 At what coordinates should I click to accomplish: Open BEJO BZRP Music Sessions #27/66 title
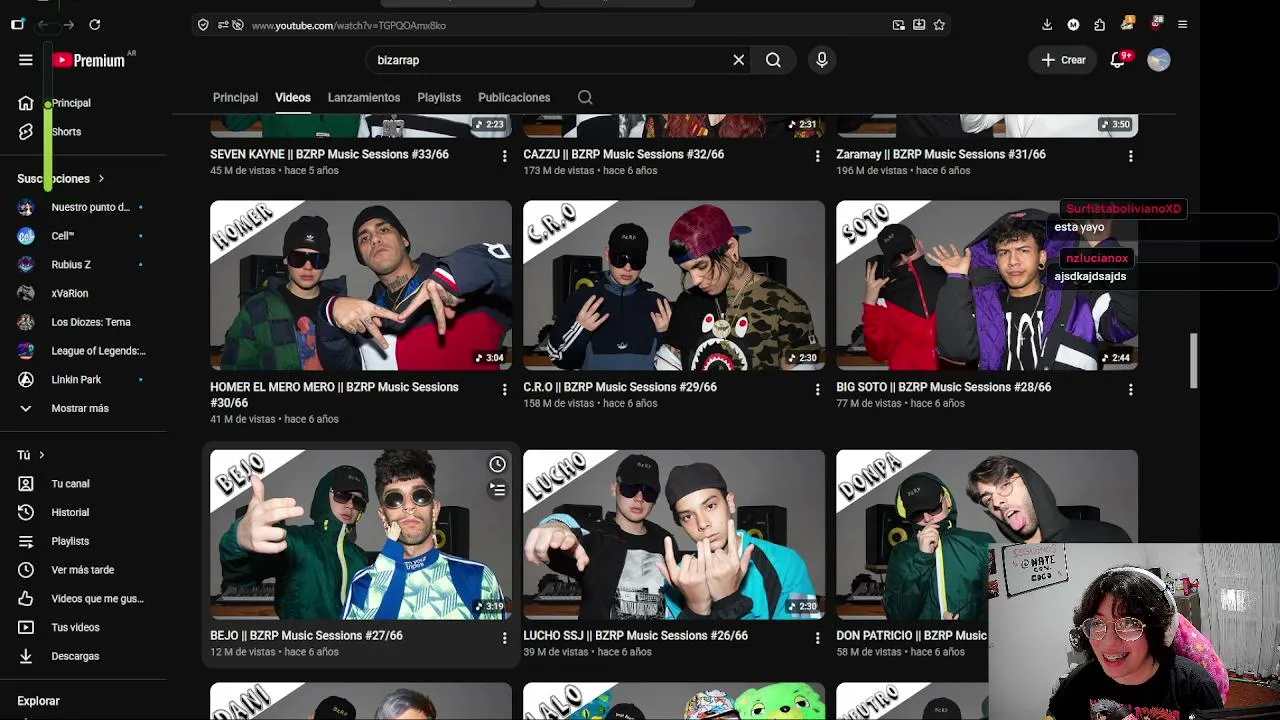306,635
